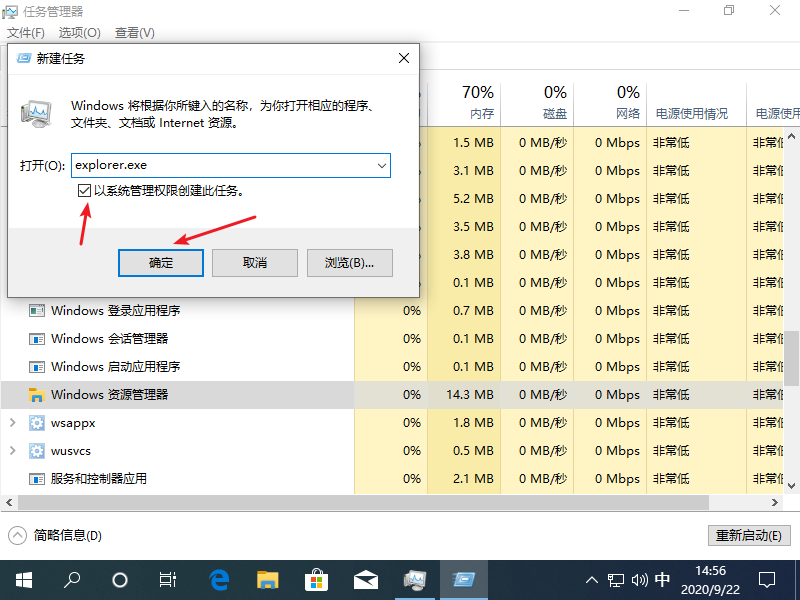The height and width of the screenshot is (600, 800).
Task: Open the 文件 menu
Action: (25, 32)
